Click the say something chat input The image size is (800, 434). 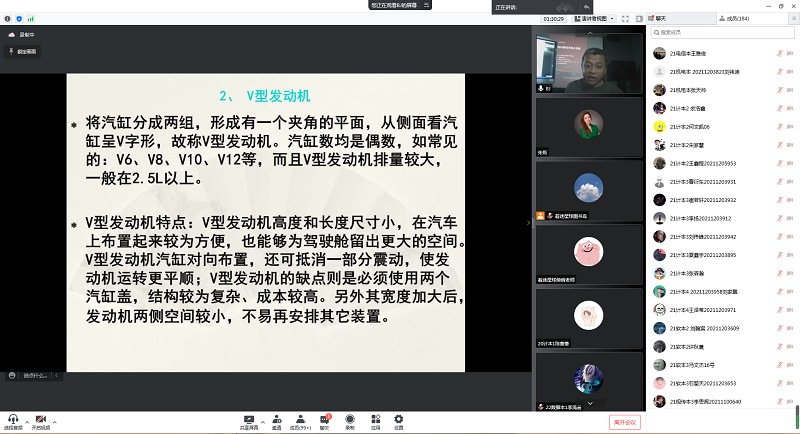tap(35, 375)
